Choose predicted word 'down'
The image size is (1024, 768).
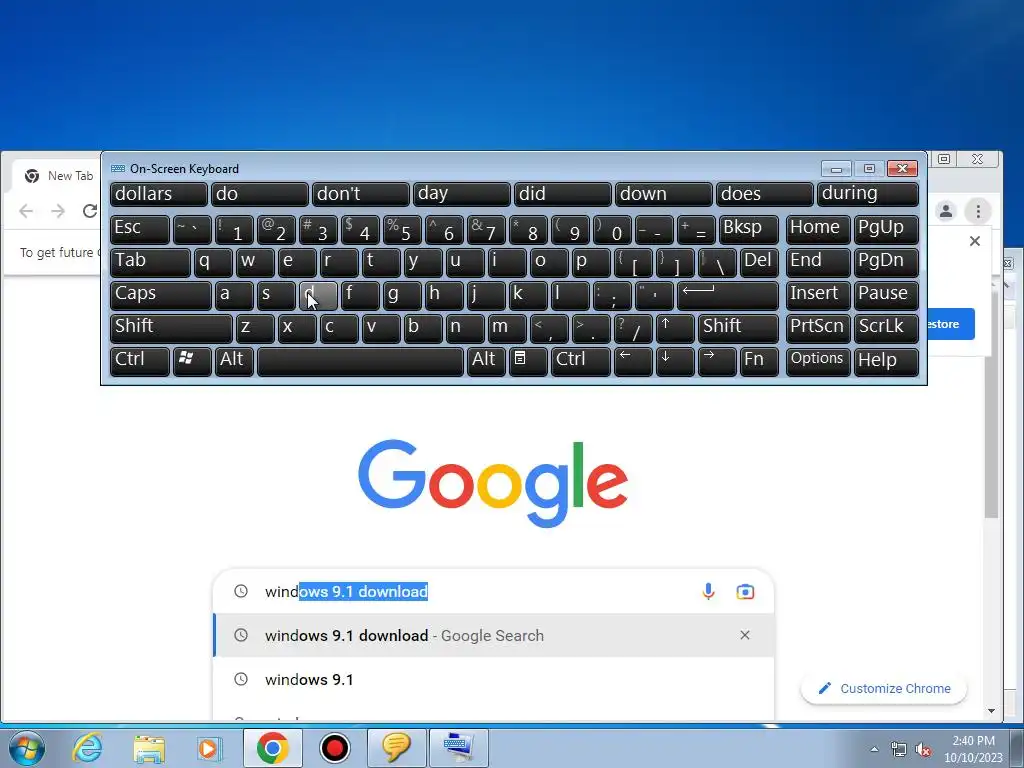click(664, 194)
